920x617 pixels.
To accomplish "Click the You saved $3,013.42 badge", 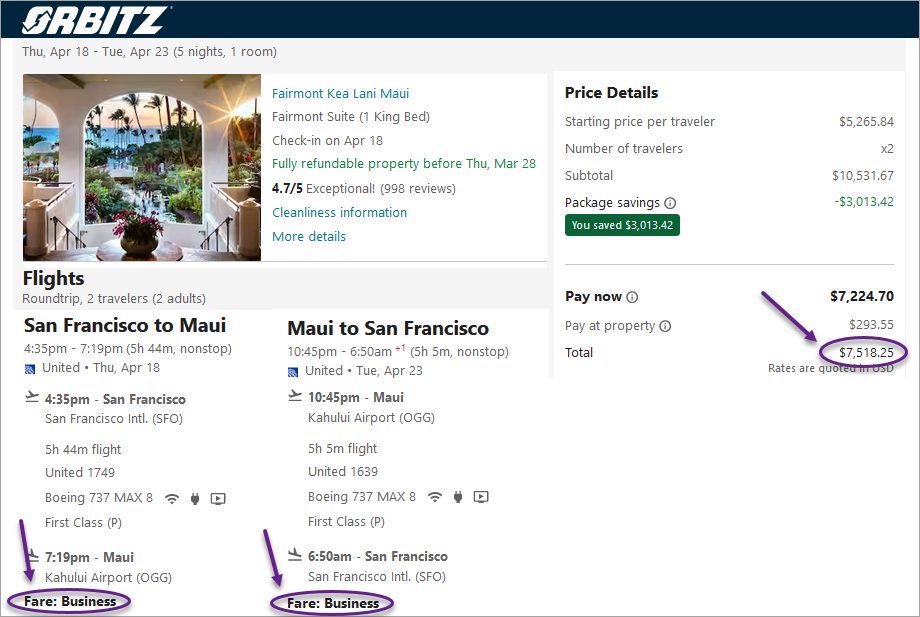I will tap(622, 225).
